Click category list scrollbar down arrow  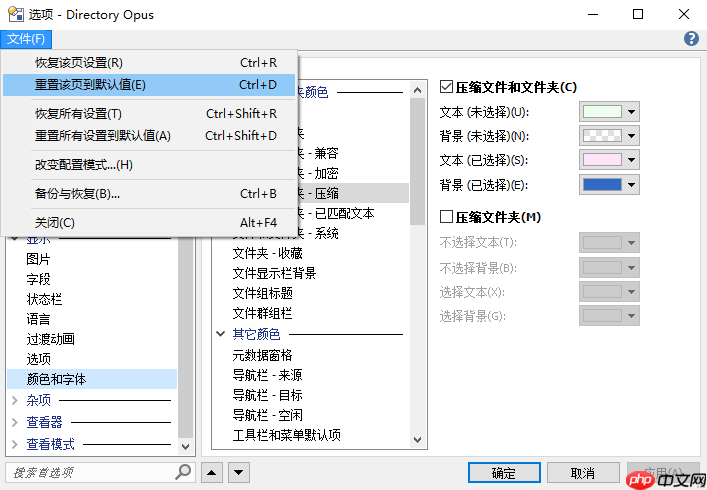(x=185, y=446)
